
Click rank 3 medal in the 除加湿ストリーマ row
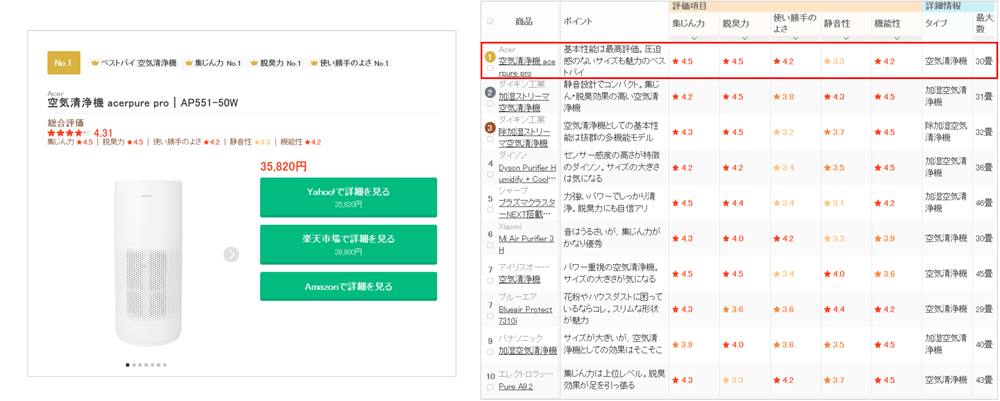pyautogui.click(x=490, y=128)
